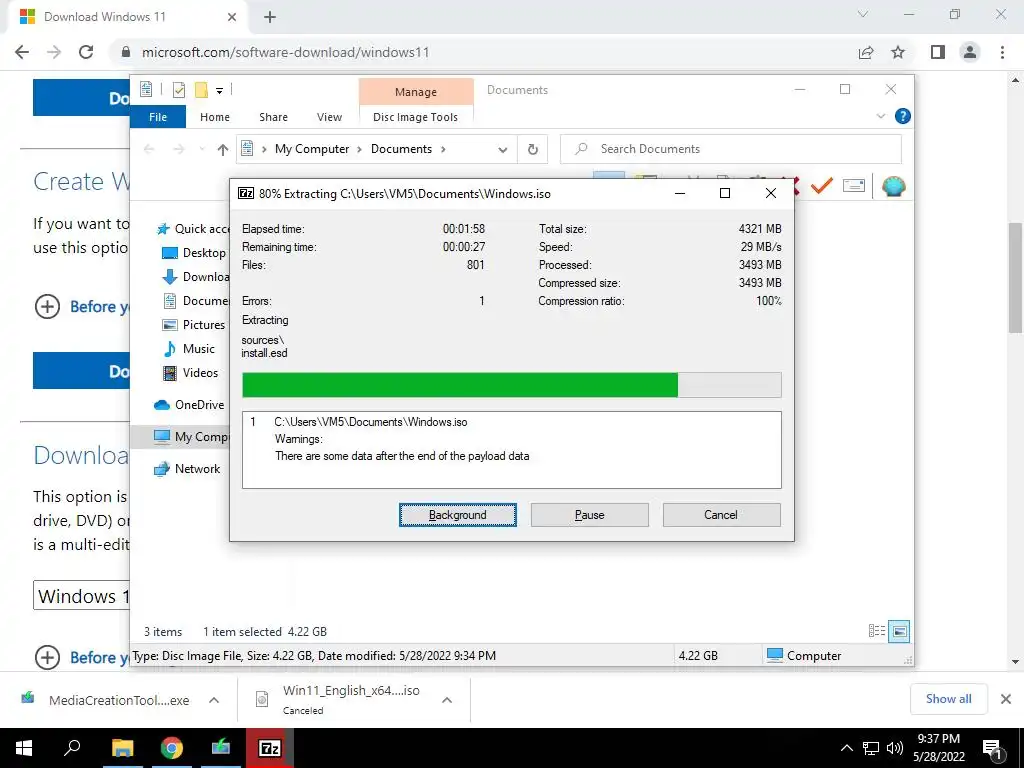This screenshot has width=1024, height=768.
Task: Bookmark this page with star icon
Action: pos(898,52)
